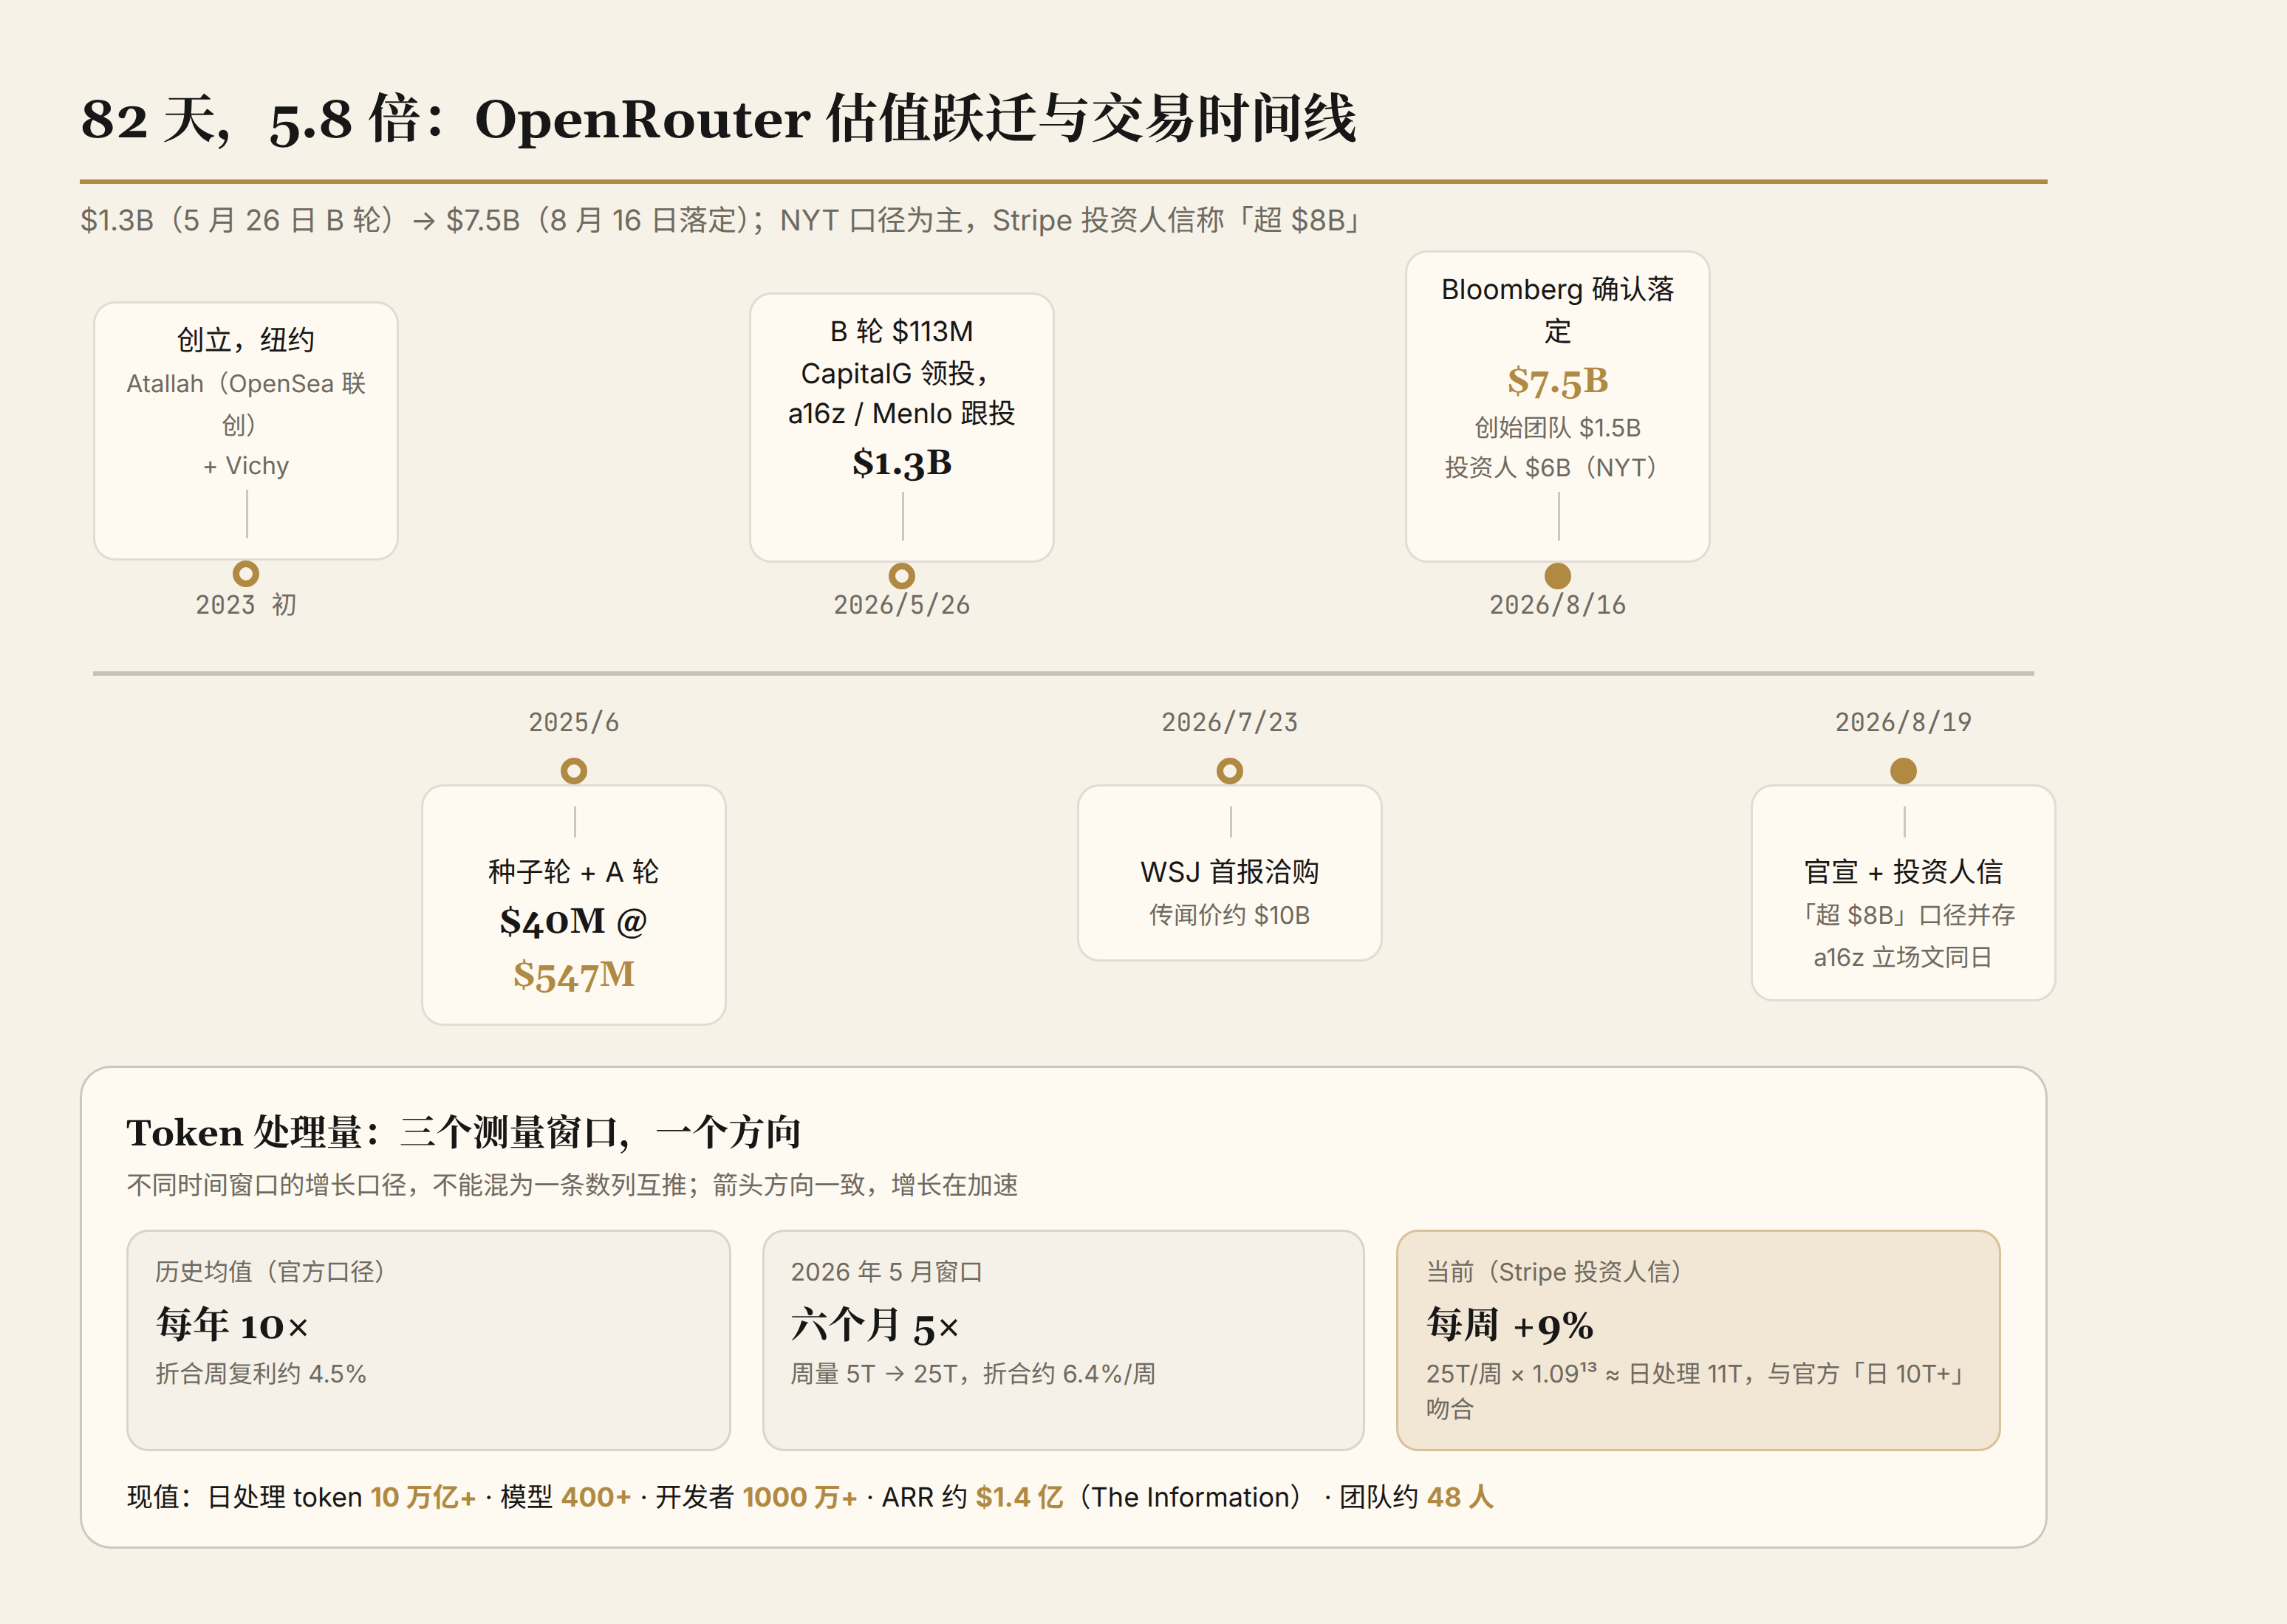Click the 2026/8/16 filled timeline marker
2287x1624 pixels.
1558,575
